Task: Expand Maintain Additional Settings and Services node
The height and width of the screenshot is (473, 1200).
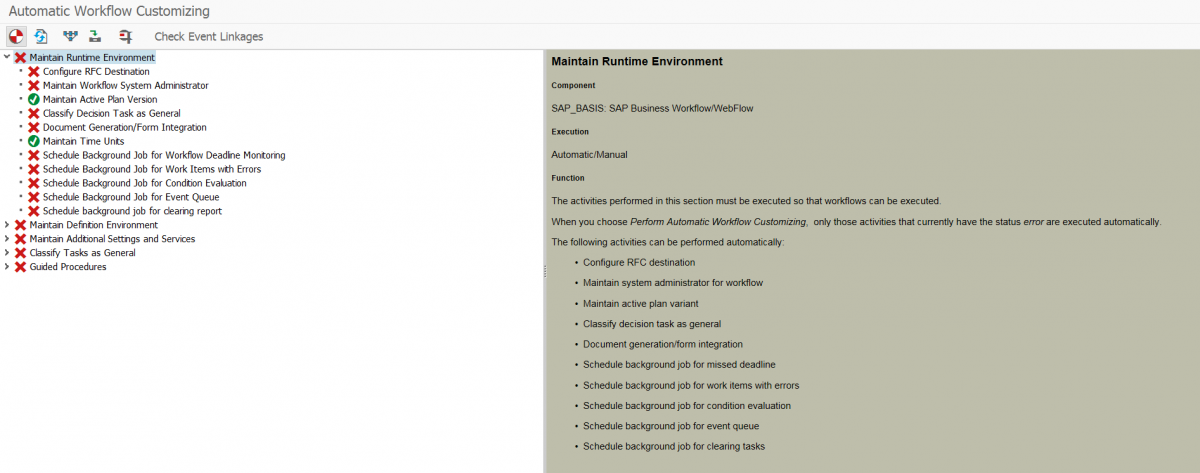Action: pyautogui.click(x=8, y=239)
